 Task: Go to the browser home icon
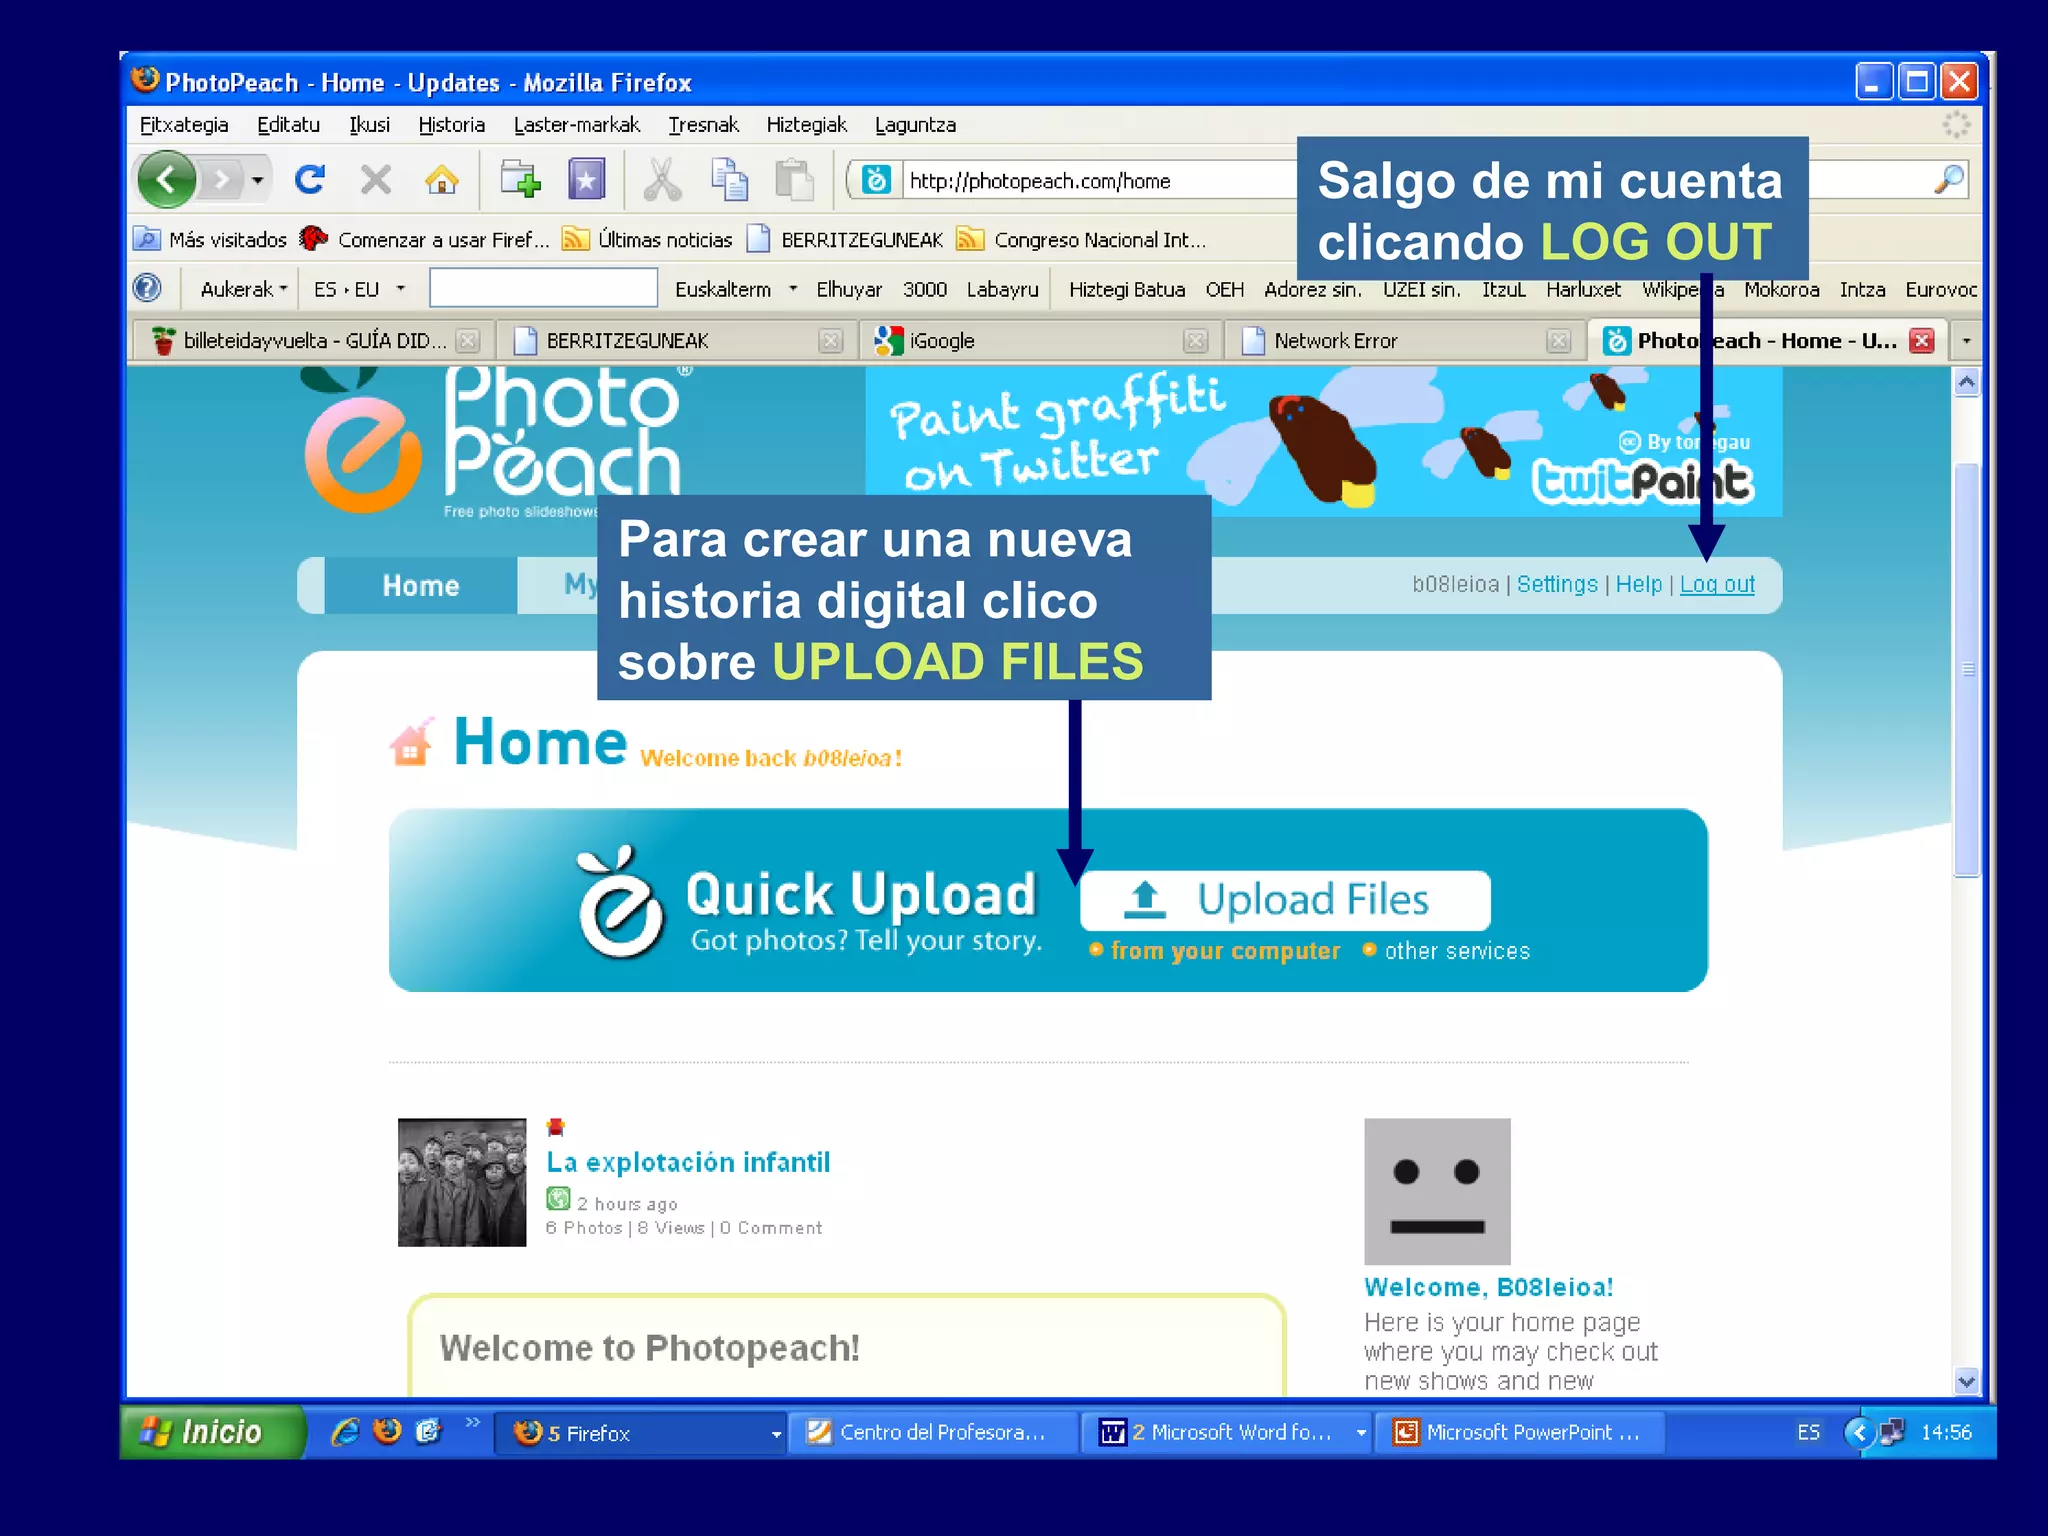(x=441, y=180)
